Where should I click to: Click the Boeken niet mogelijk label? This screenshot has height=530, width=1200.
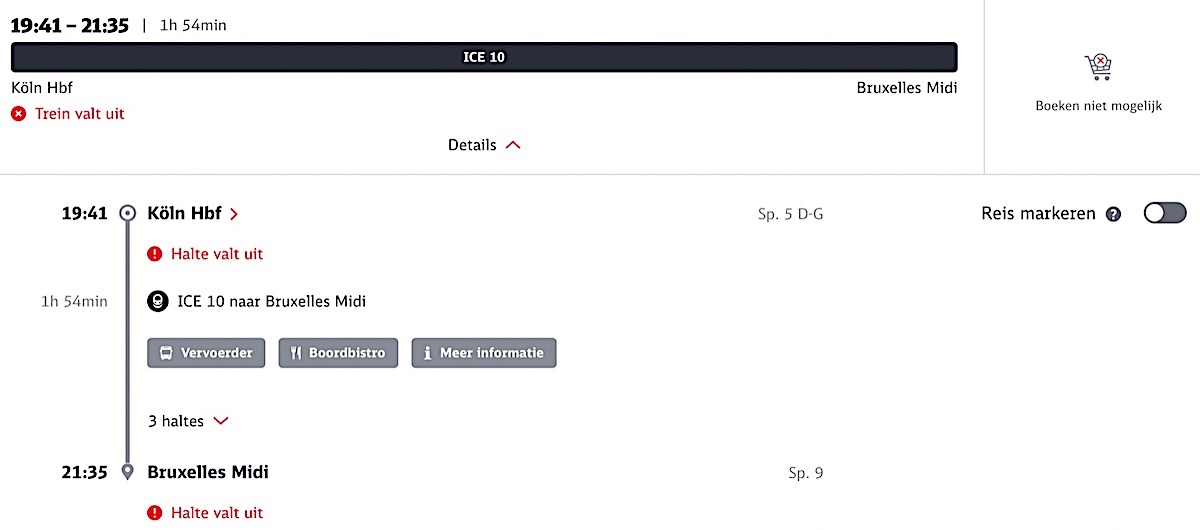pyautogui.click(x=1098, y=106)
